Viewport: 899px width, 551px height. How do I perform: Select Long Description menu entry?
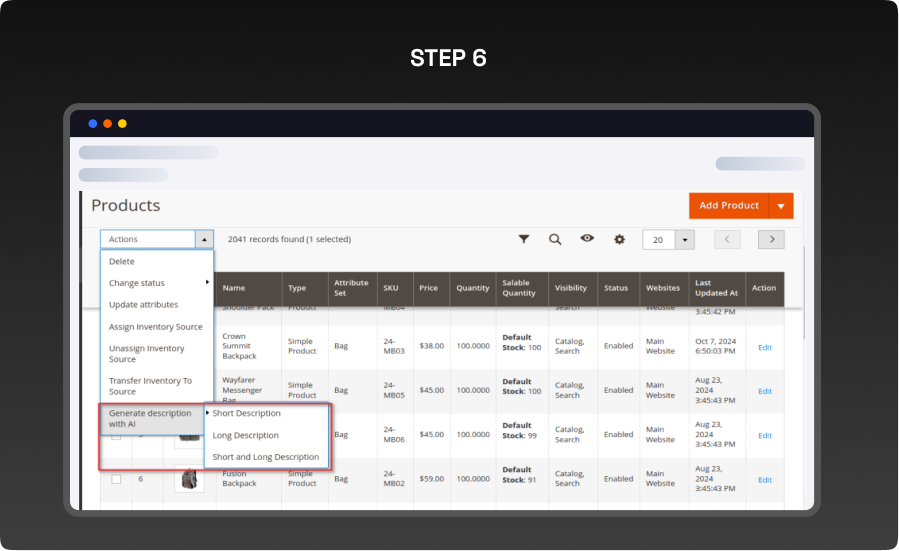(x=245, y=435)
